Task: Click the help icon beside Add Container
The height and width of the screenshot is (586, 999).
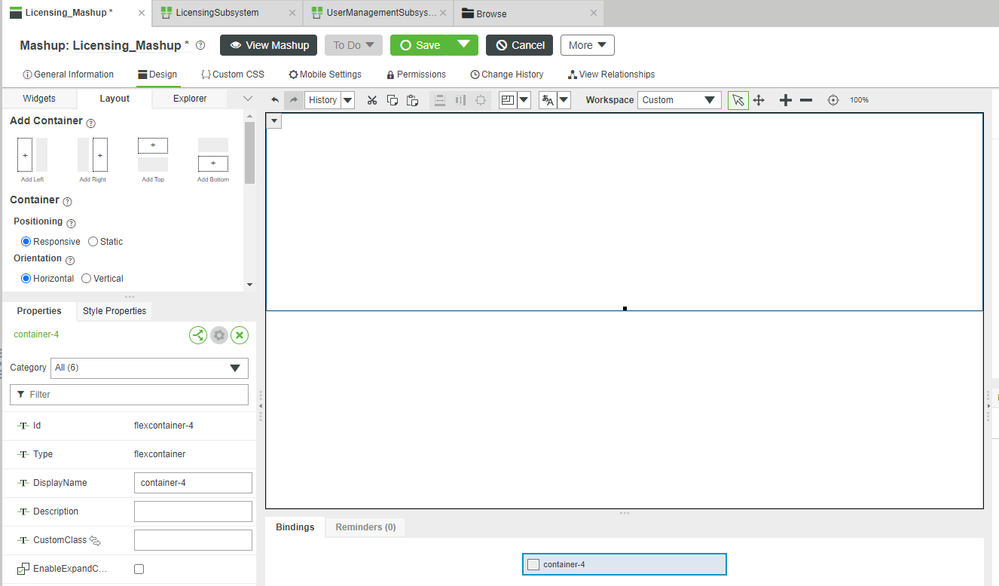Action: click(90, 123)
